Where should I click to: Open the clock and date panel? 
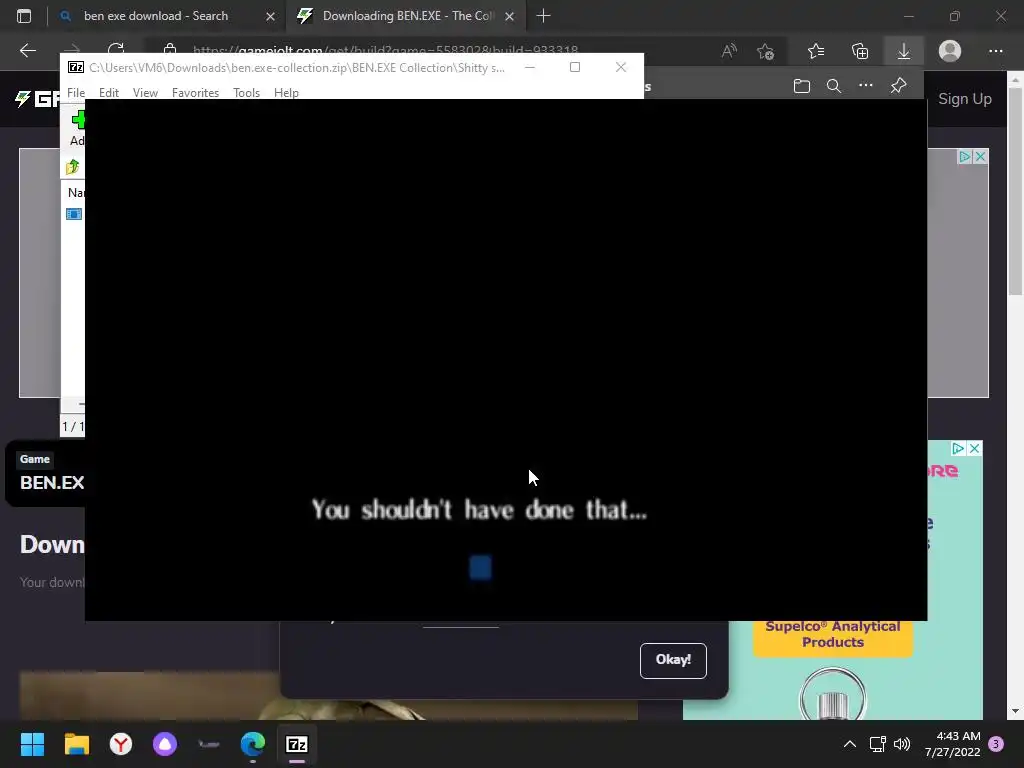point(953,744)
